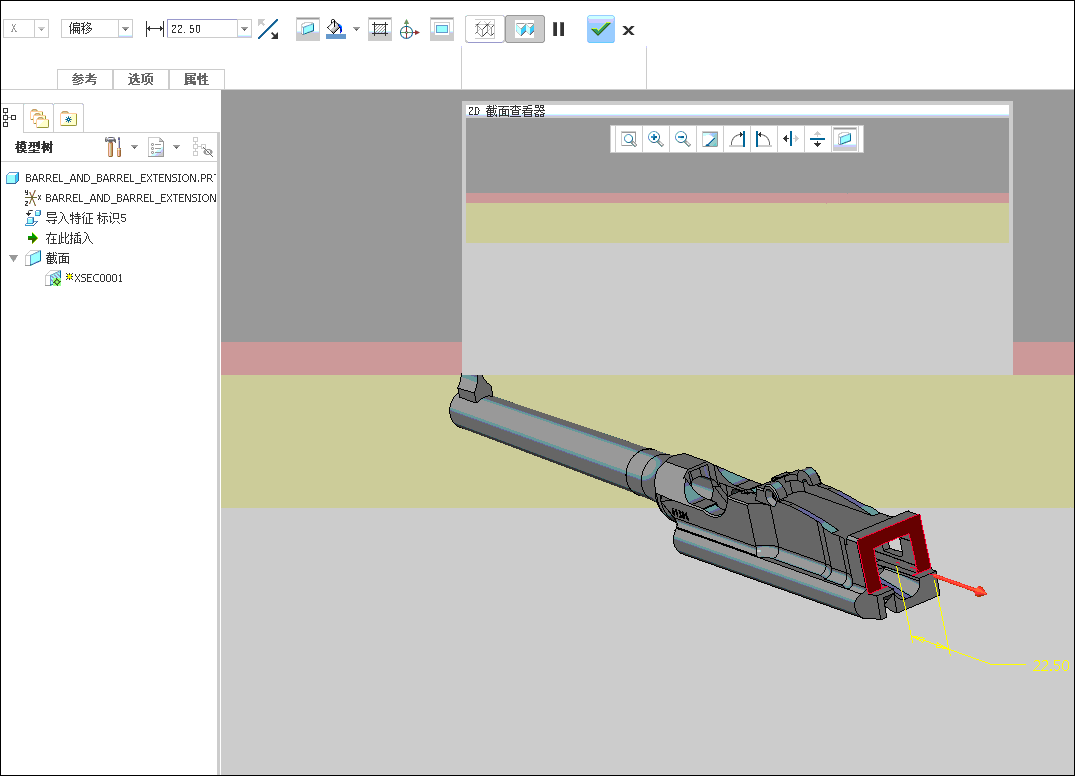The image size is (1075, 776).
Task: Flip the section clipping direction
Action: click(268, 29)
